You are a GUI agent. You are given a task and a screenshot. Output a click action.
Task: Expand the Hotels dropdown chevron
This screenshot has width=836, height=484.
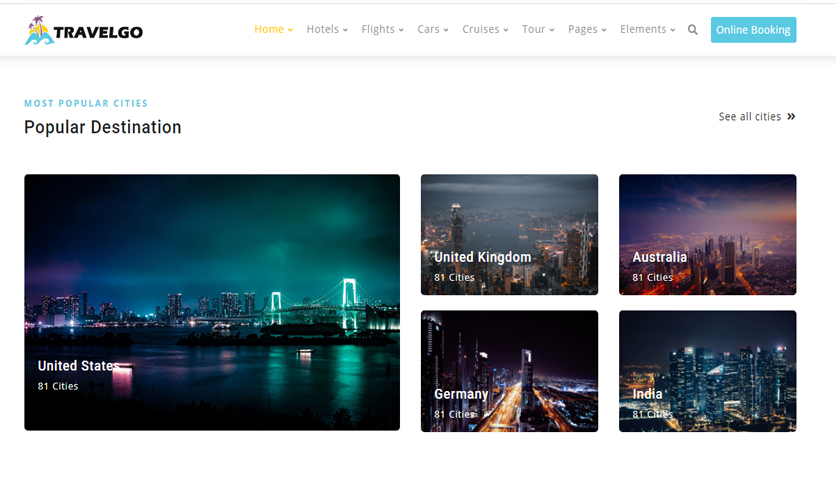[345, 30]
